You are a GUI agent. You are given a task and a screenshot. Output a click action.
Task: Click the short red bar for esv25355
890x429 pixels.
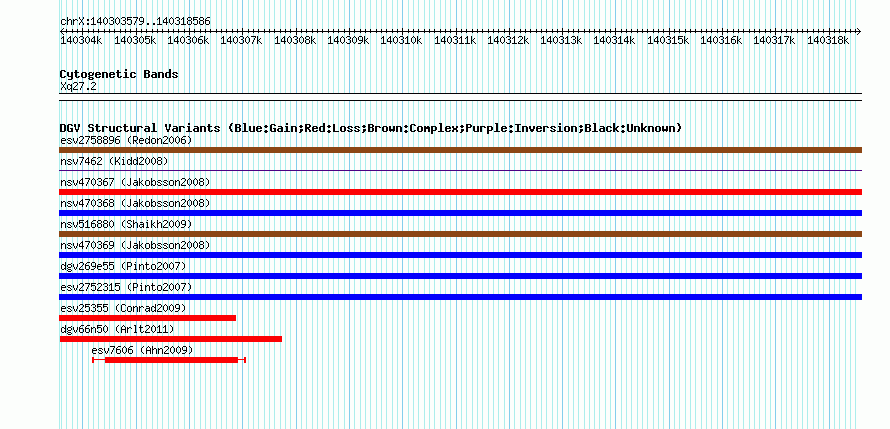click(x=148, y=318)
